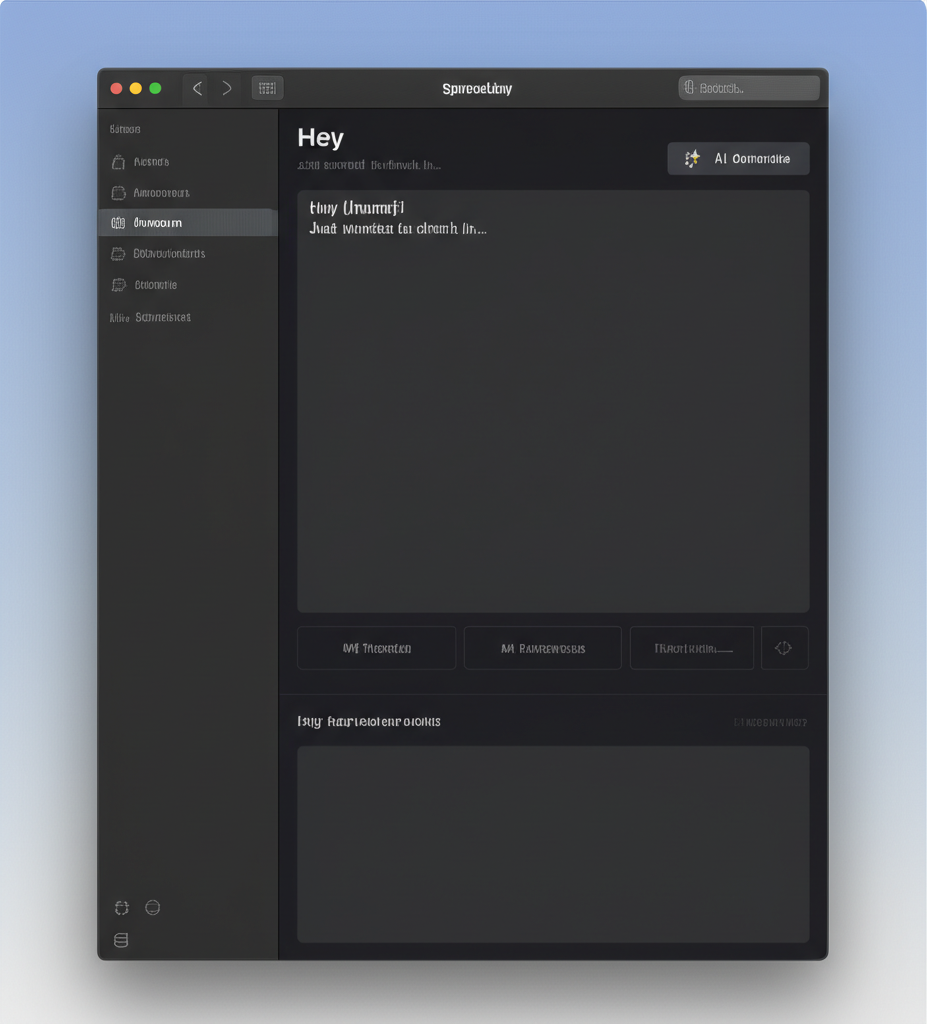Viewport: 927px width, 1024px height.
Task: Click the forward navigation arrow in the toolbar
Action: 227,88
